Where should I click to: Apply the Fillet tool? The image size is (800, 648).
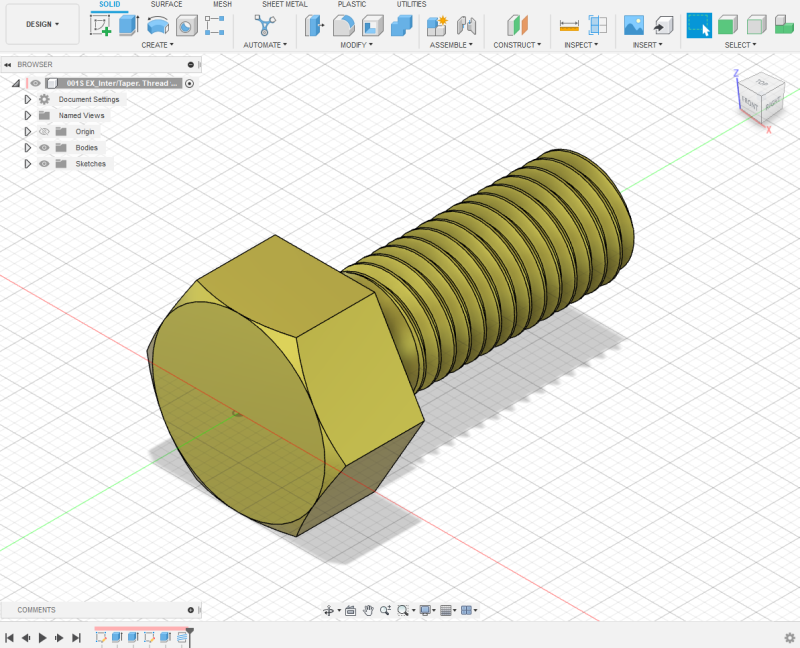pos(343,26)
